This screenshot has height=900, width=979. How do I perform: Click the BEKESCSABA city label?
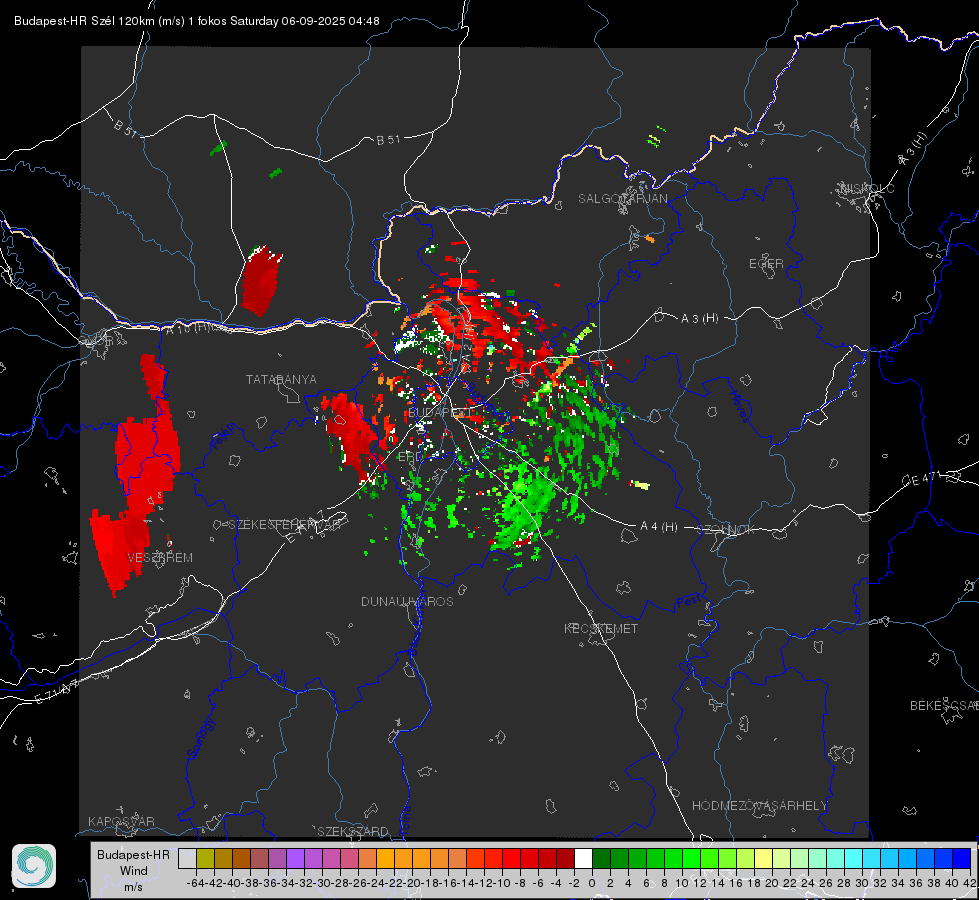(944, 706)
